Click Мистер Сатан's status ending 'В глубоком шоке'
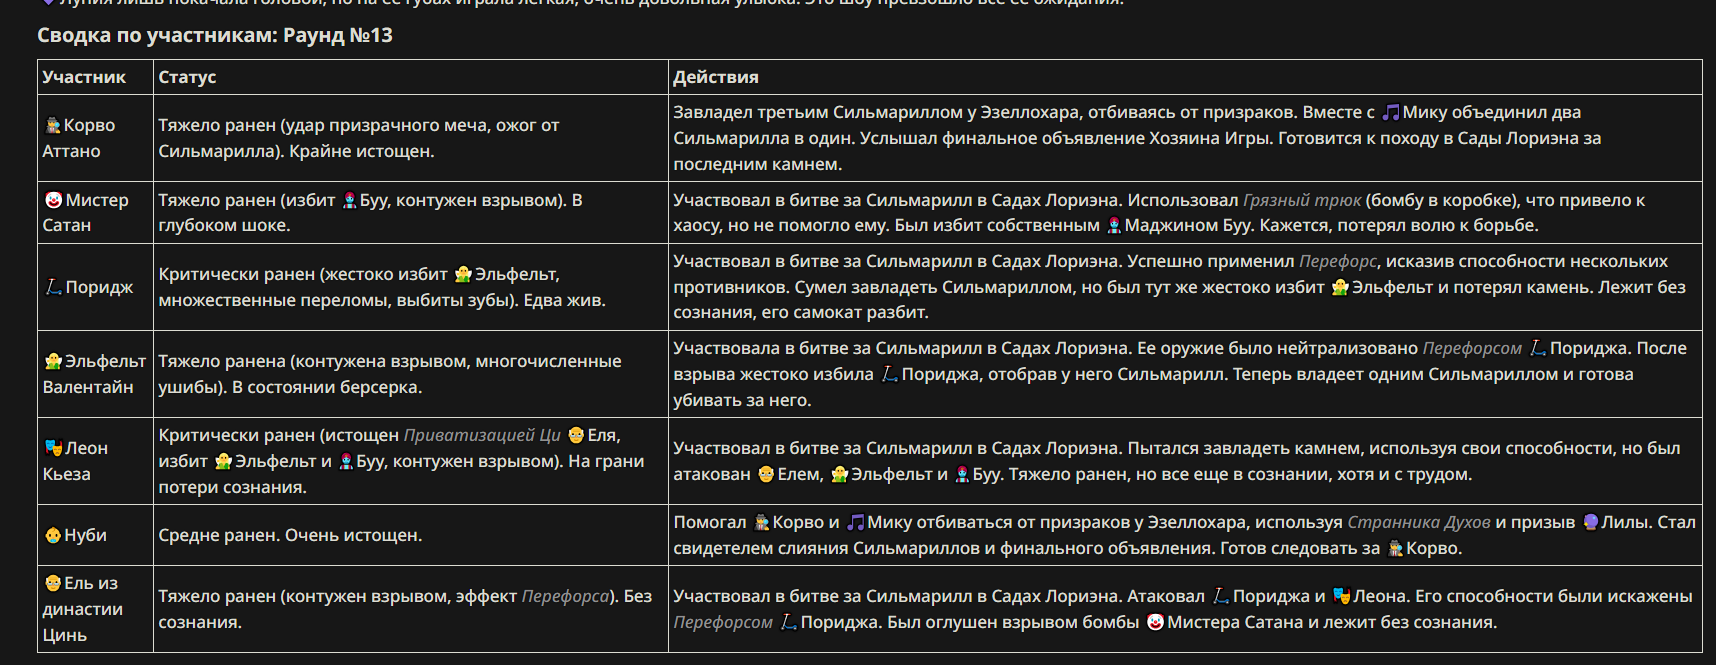Image resolution: width=1716 pixels, height=665 pixels. (370, 212)
